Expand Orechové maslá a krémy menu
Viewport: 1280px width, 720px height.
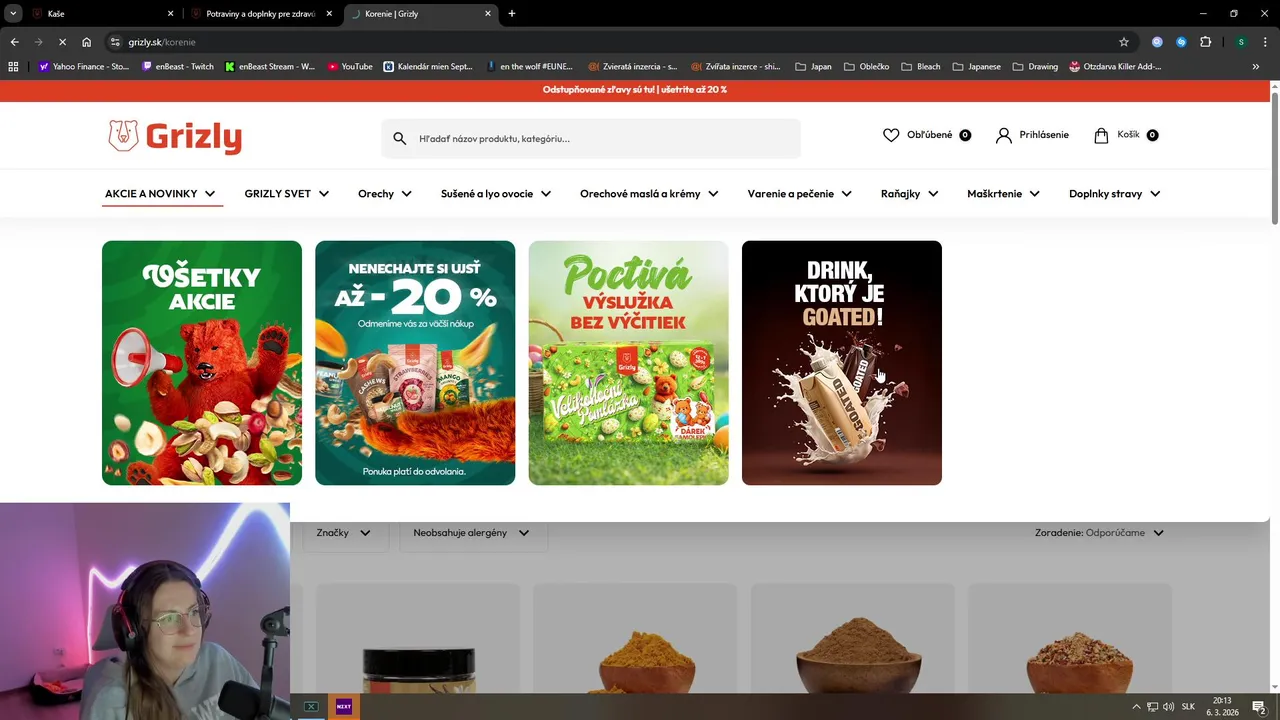649,194
